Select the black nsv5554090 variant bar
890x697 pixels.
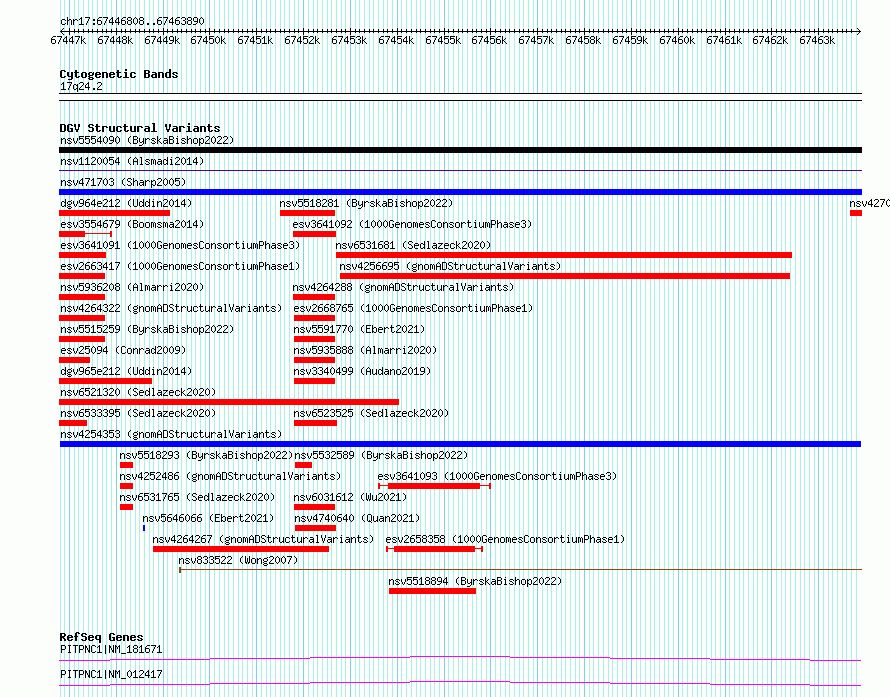460,150
